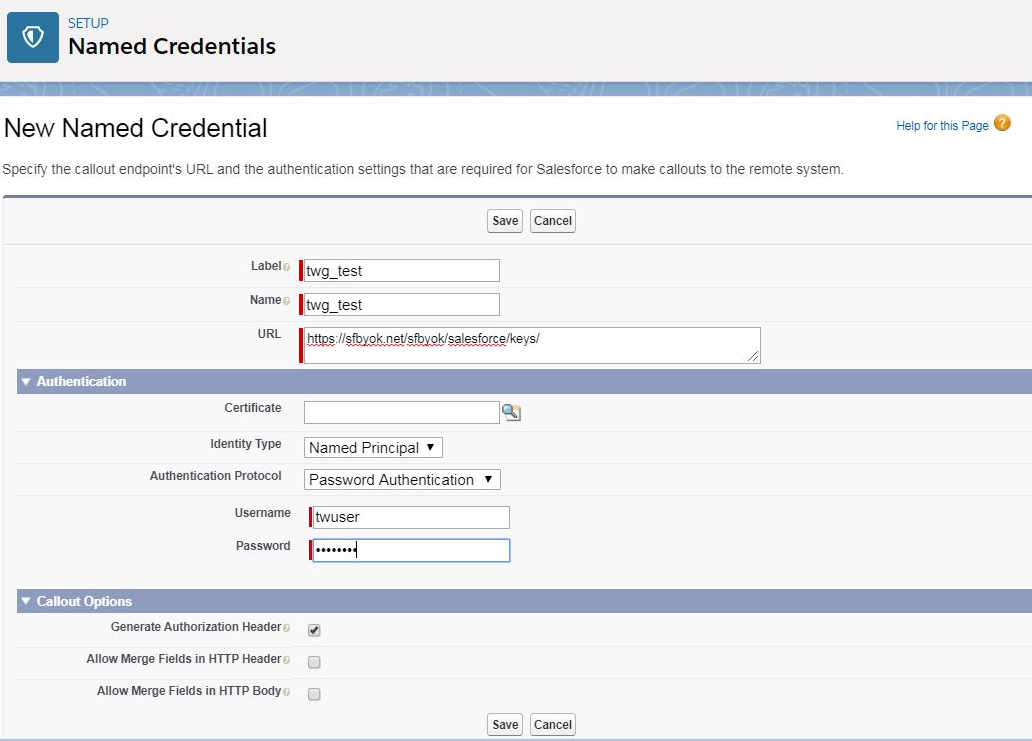The height and width of the screenshot is (741, 1032).
Task: Open the Help for this Page link
Action: (942, 126)
